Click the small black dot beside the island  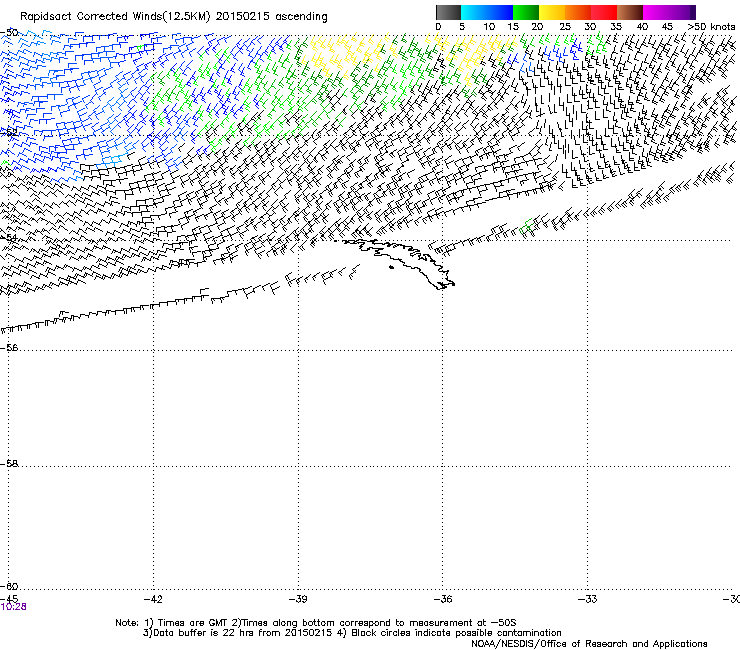(x=391, y=268)
